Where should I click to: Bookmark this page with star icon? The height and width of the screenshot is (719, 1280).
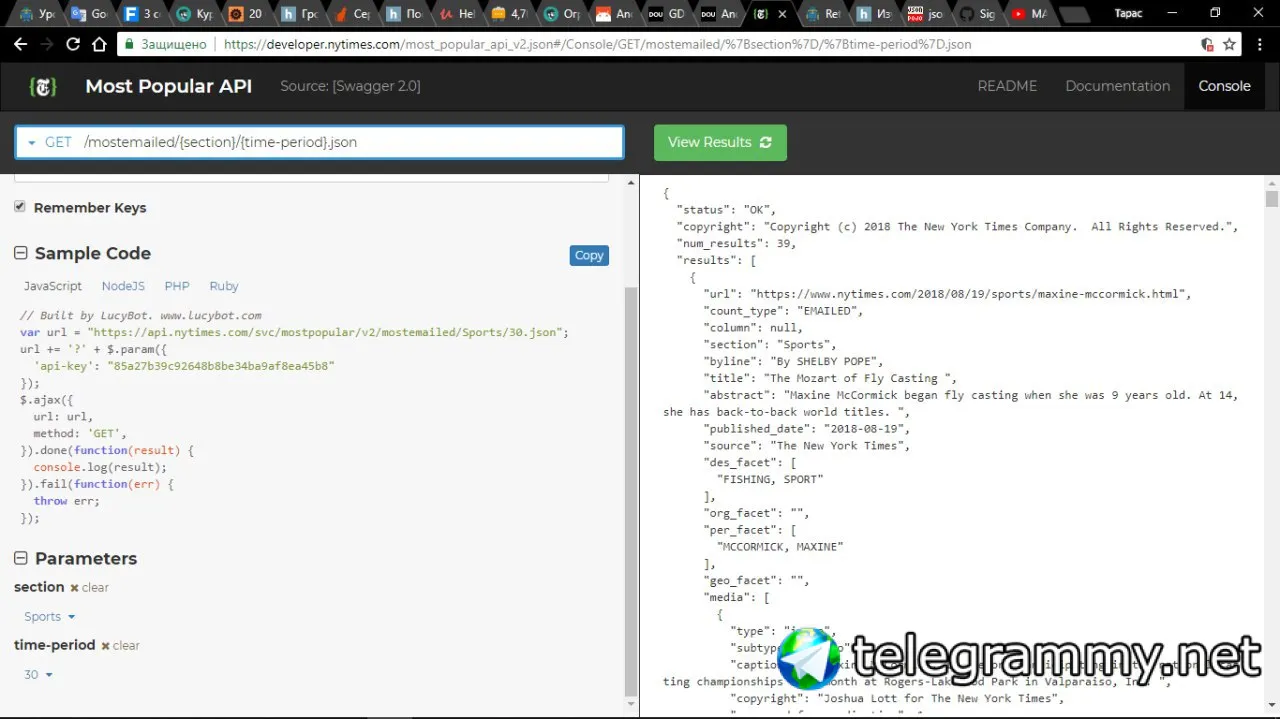pyautogui.click(x=1230, y=44)
